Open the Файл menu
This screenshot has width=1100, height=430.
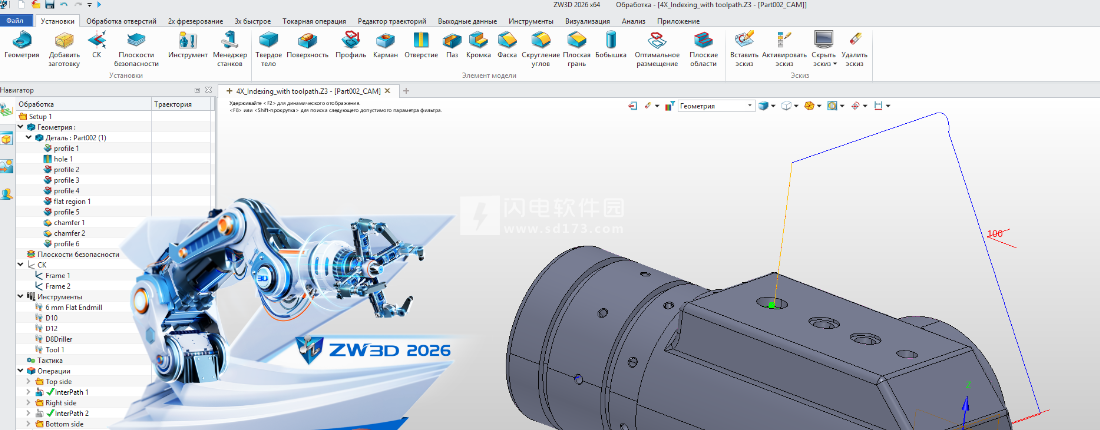(x=16, y=20)
